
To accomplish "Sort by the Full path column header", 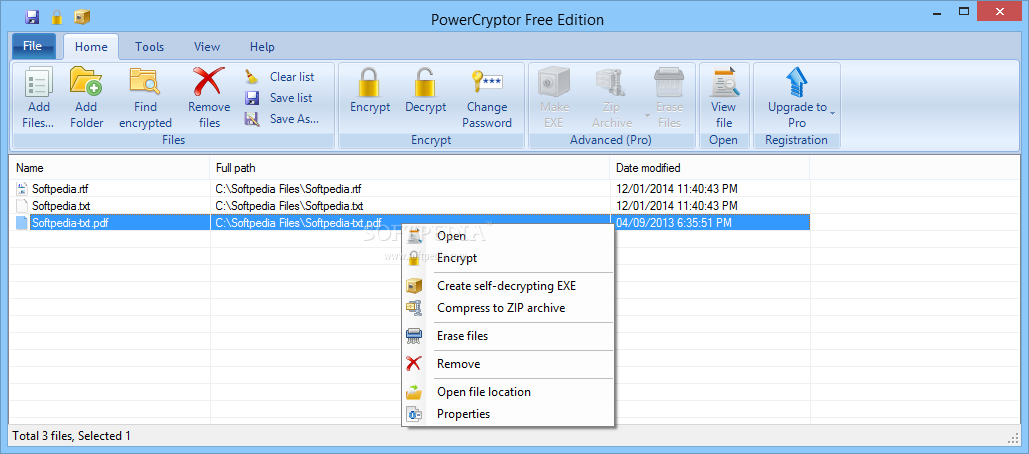I will pos(410,168).
